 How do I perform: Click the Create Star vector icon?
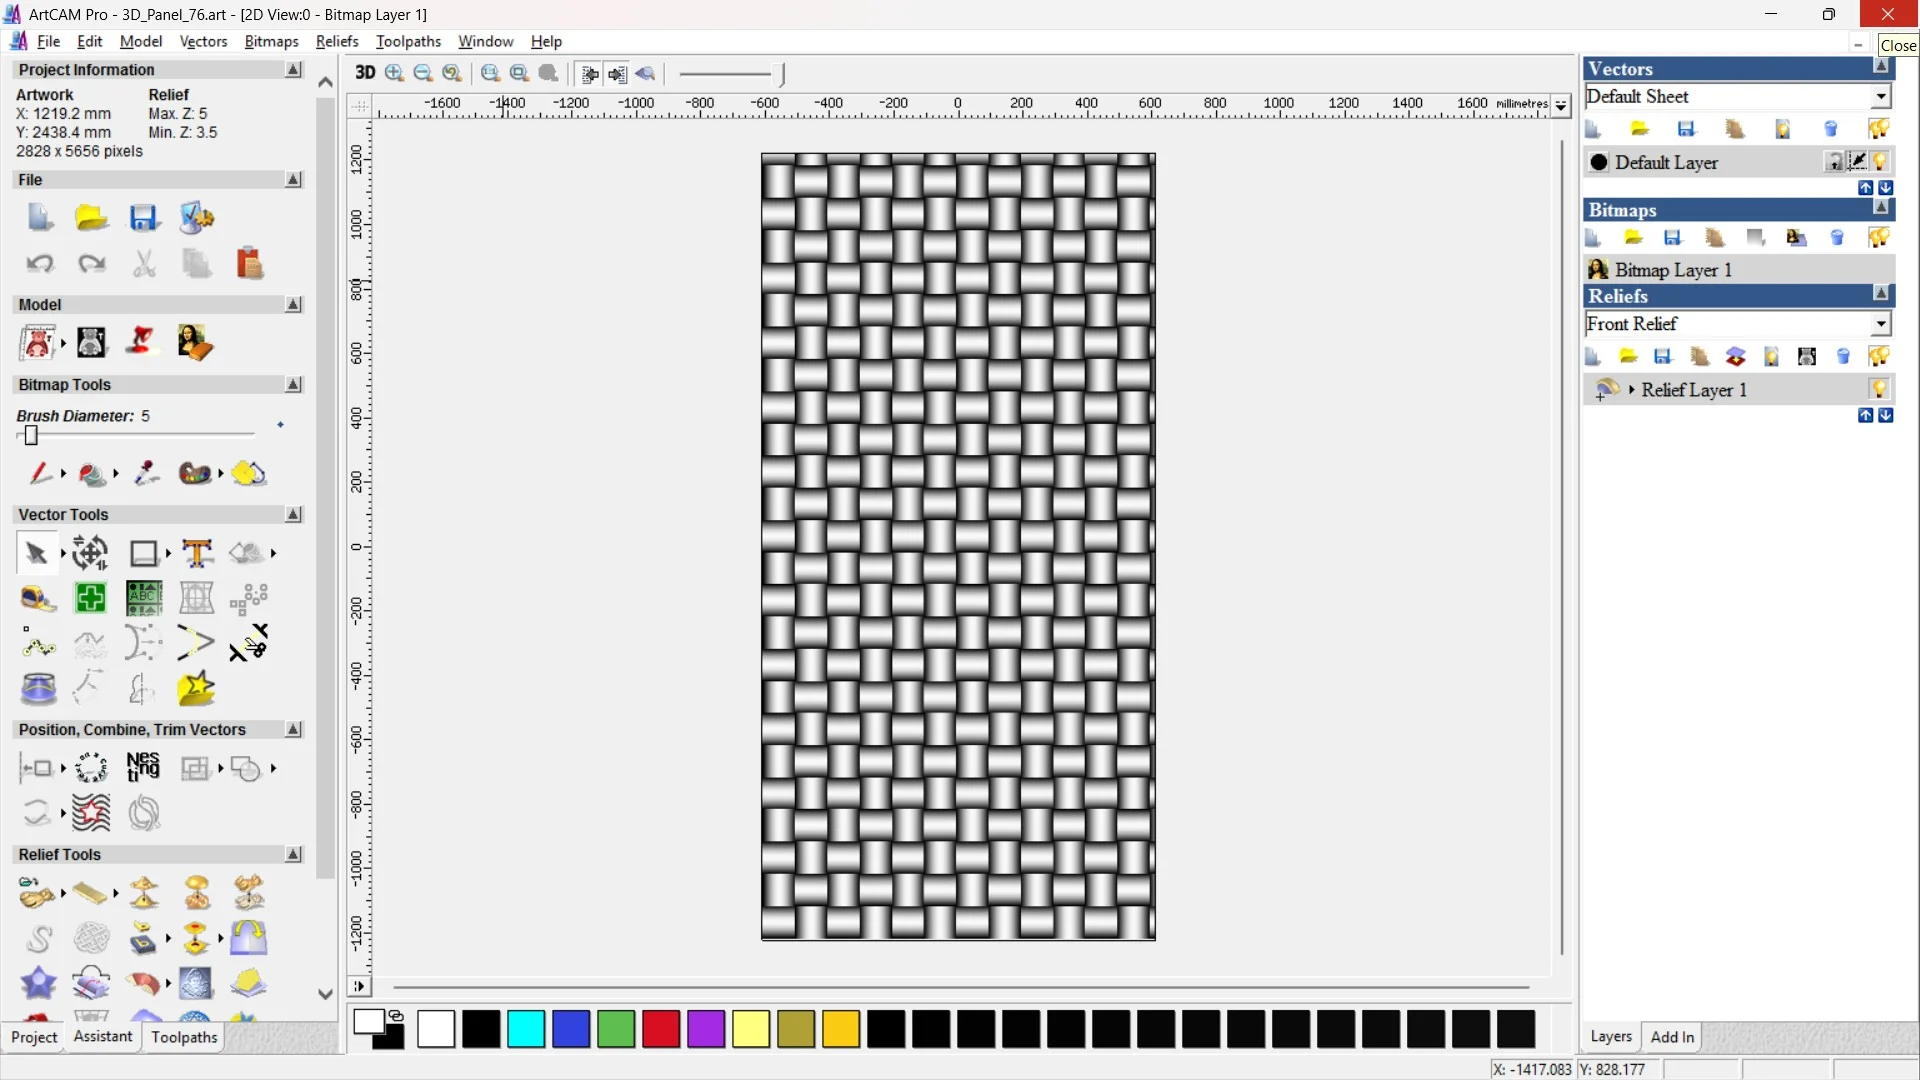coord(196,689)
